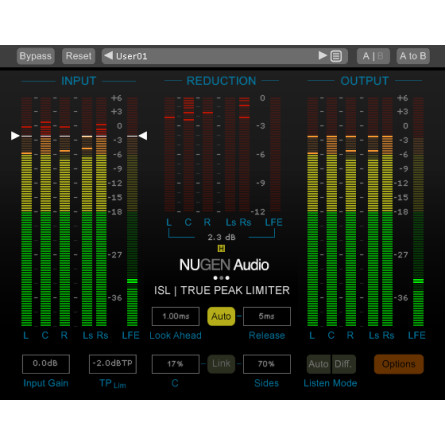Select the previous preset arrow

tap(109, 55)
